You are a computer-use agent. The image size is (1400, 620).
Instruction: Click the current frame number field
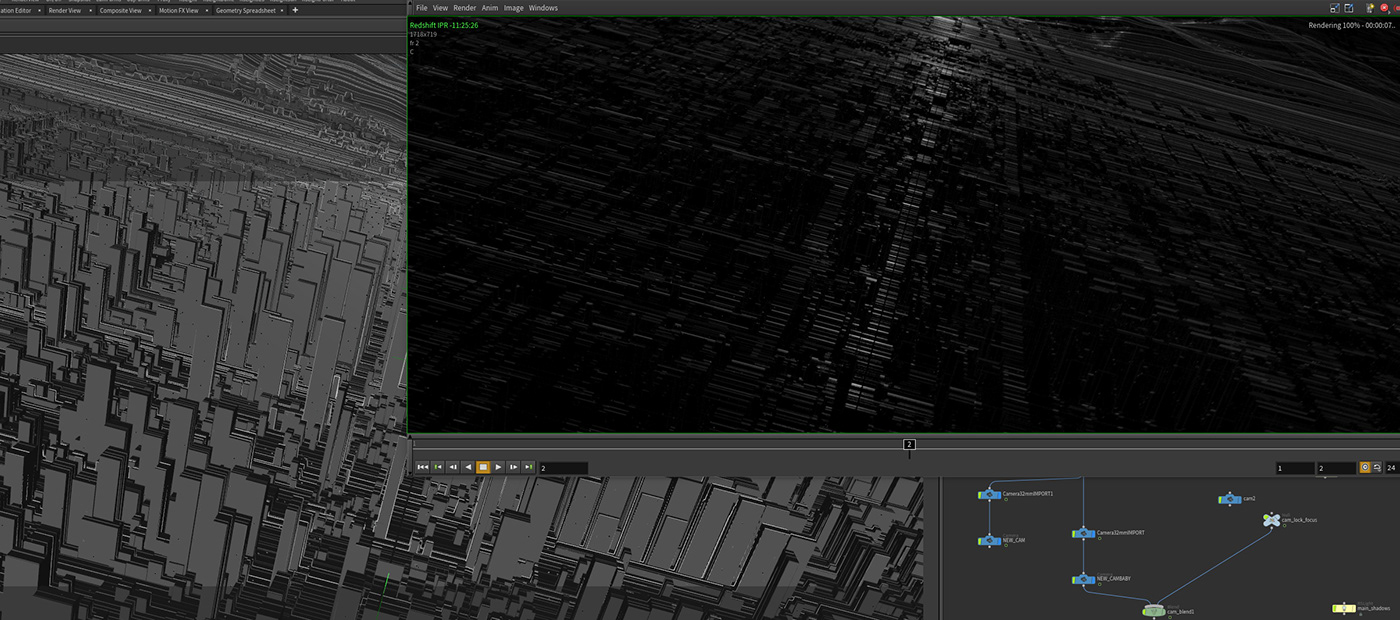tap(563, 468)
